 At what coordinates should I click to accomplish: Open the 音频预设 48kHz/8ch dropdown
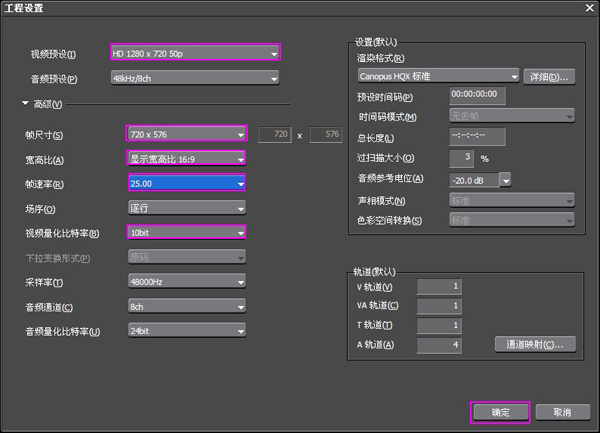point(195,78)
